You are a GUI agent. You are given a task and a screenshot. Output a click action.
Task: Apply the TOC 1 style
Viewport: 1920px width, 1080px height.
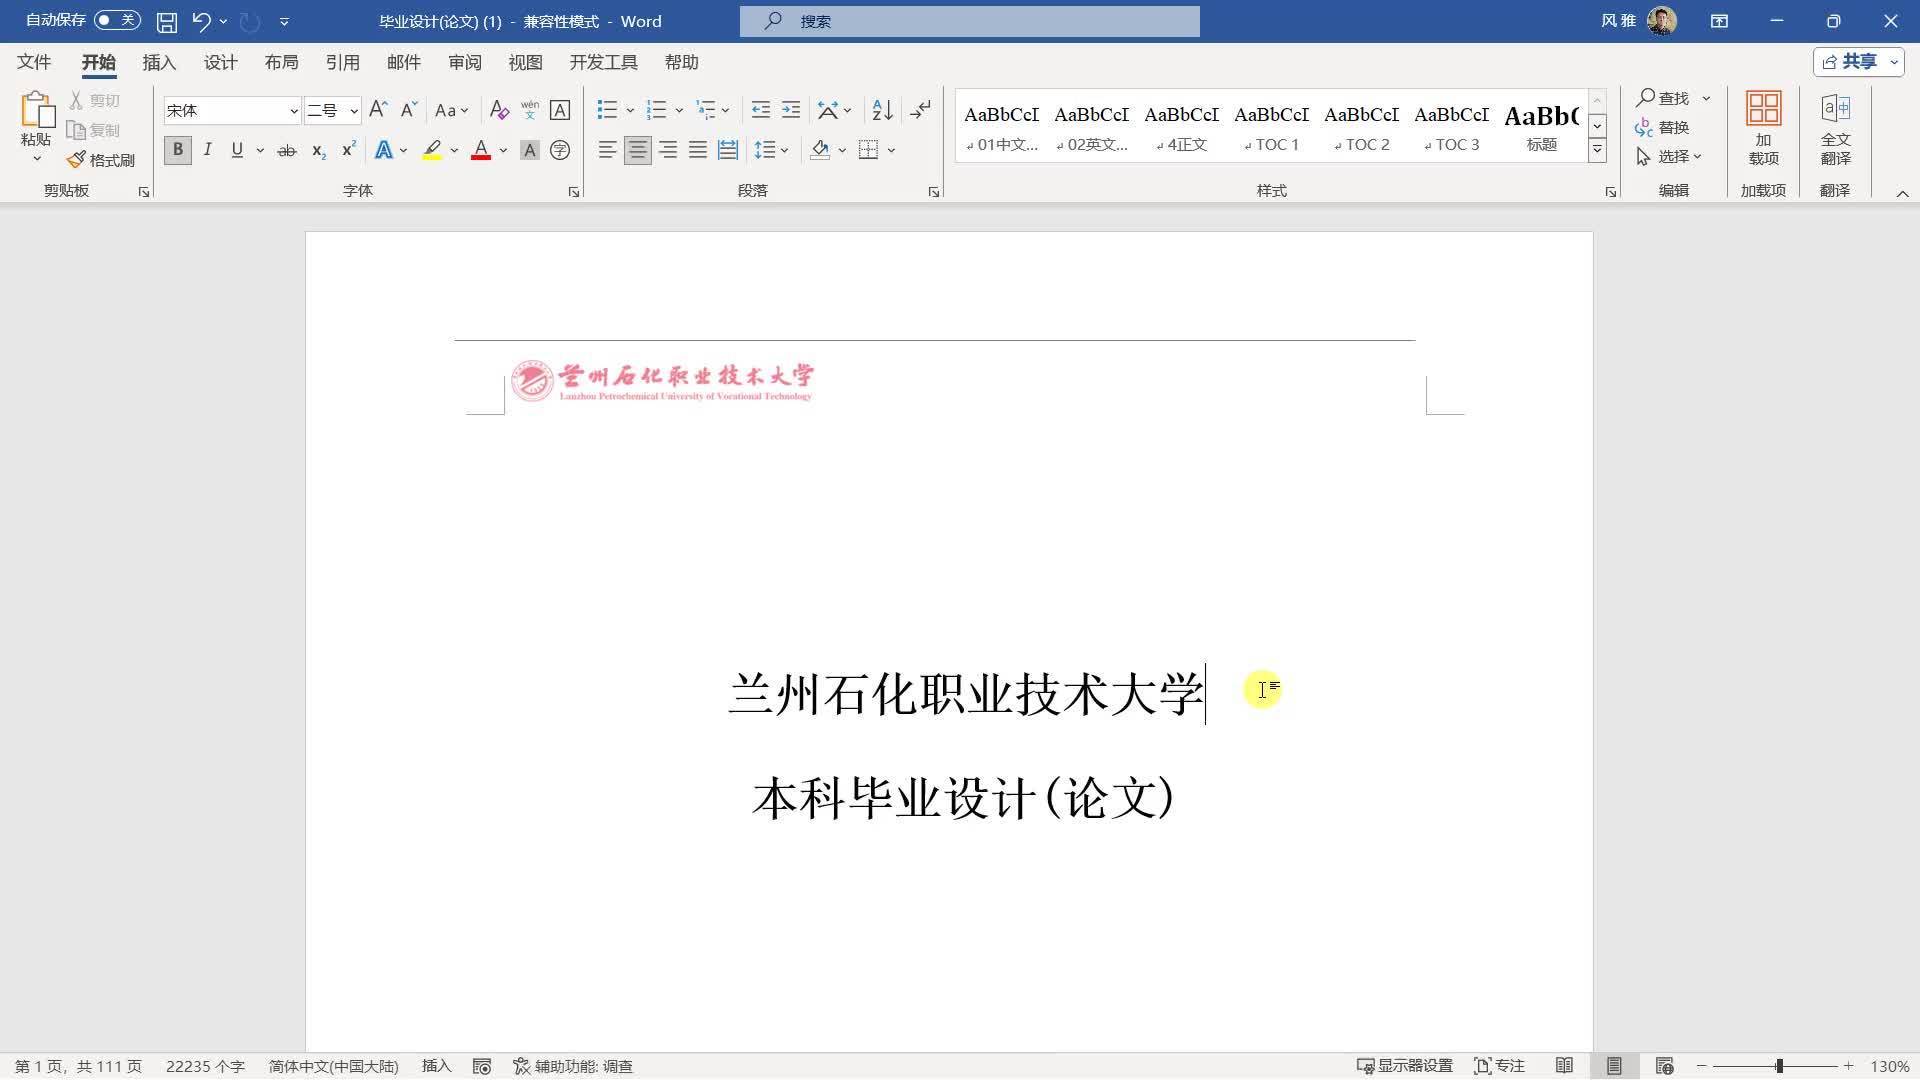[x=1271, y=127]
